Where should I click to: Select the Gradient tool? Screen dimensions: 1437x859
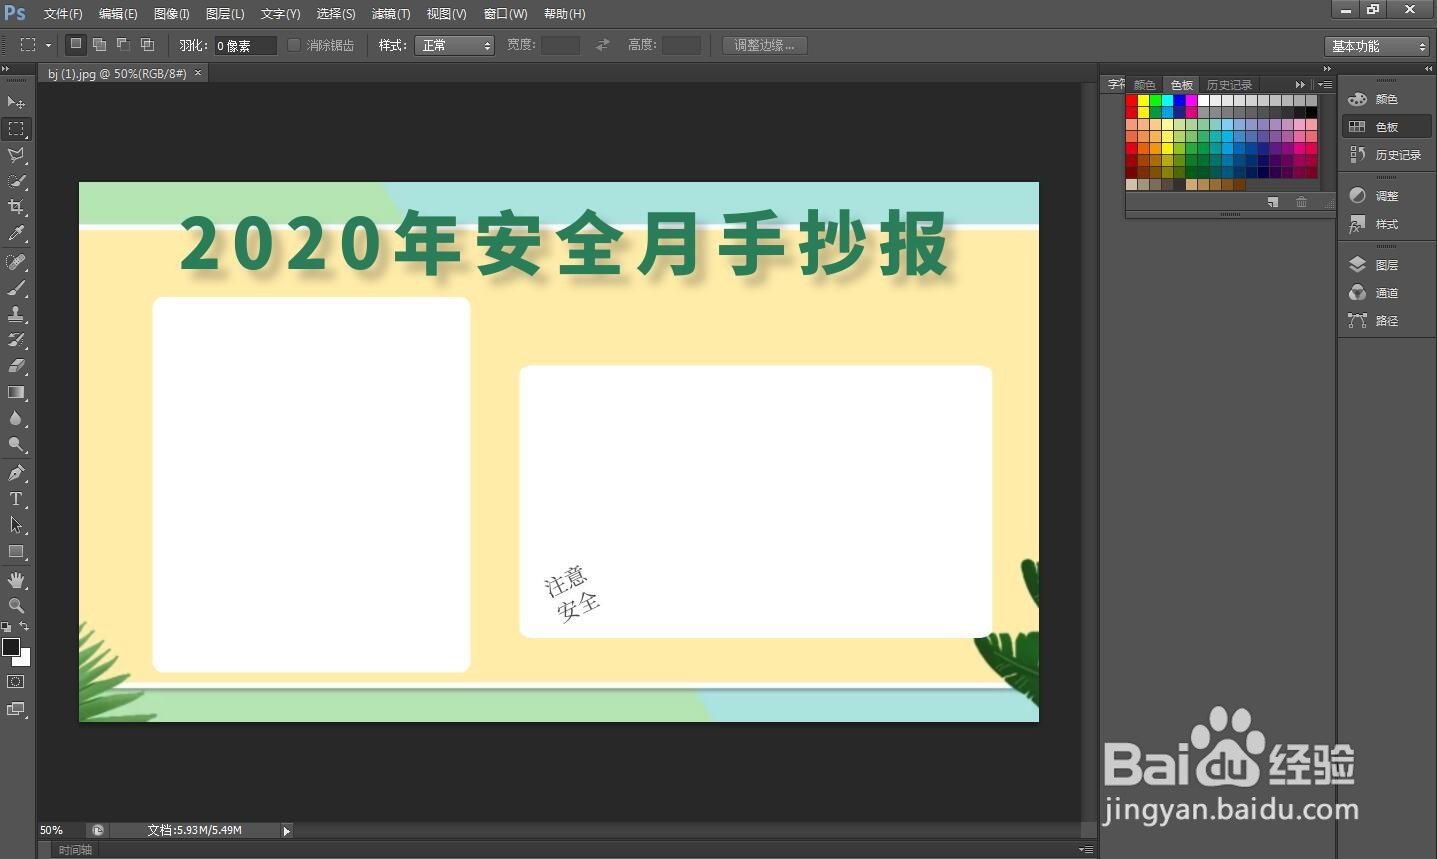16,392
